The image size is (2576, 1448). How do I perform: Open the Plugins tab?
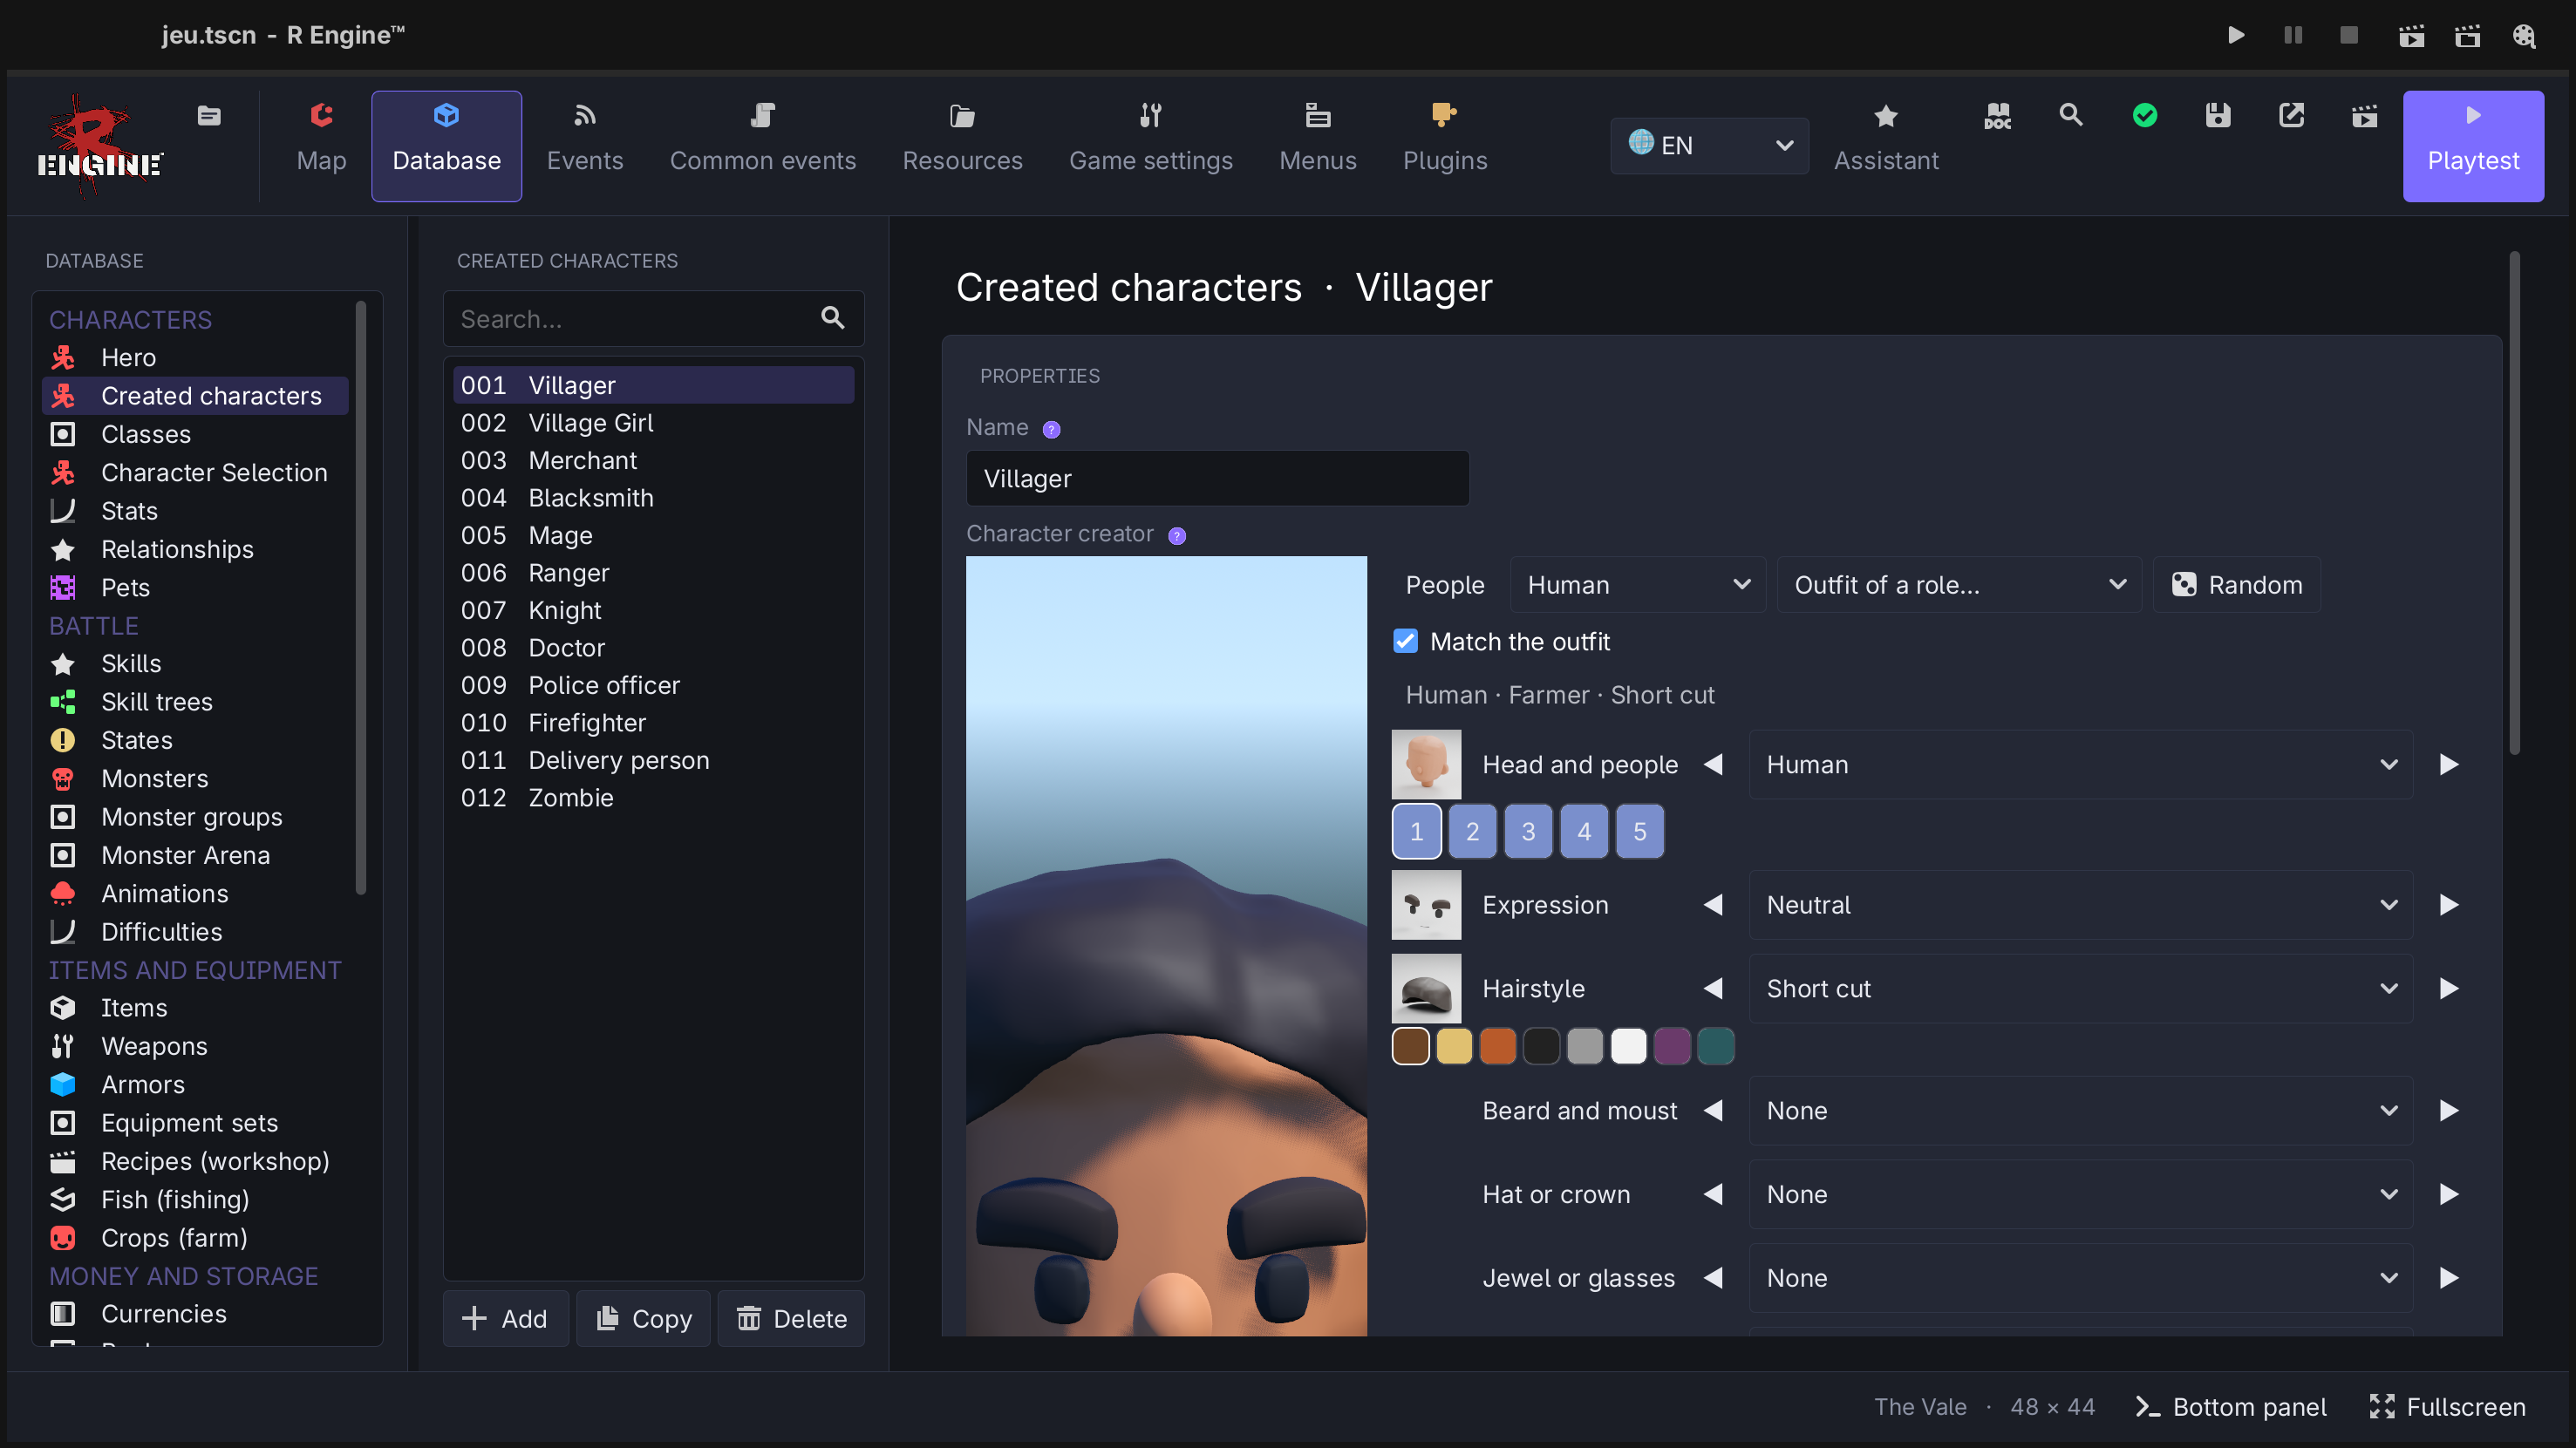tap(1445, 146)
